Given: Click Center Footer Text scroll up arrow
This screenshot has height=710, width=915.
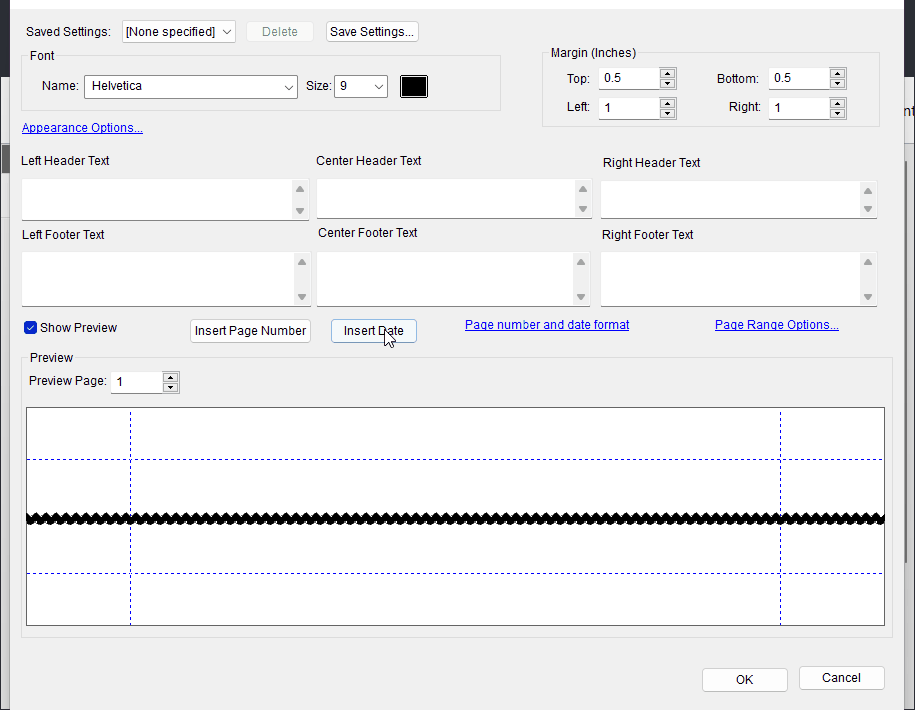Looking at the screenshot, I should [581, 262].
